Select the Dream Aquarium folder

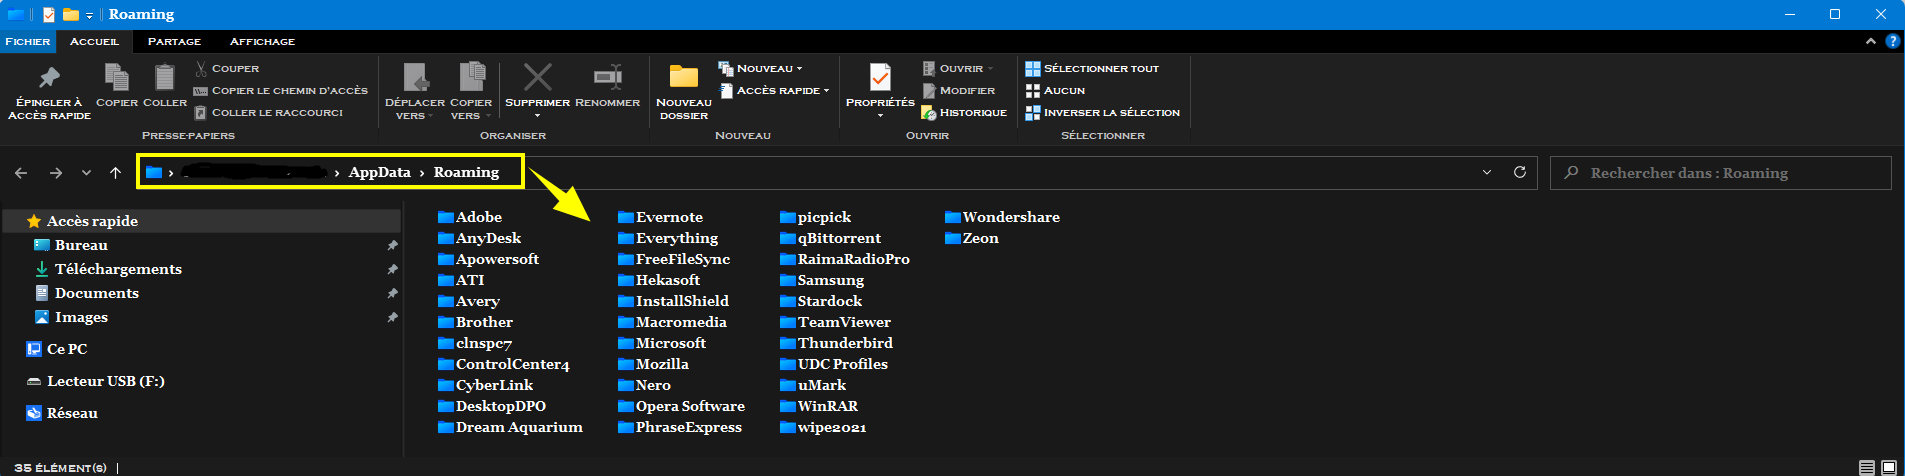pyautogui.click(x=511, y=427)
